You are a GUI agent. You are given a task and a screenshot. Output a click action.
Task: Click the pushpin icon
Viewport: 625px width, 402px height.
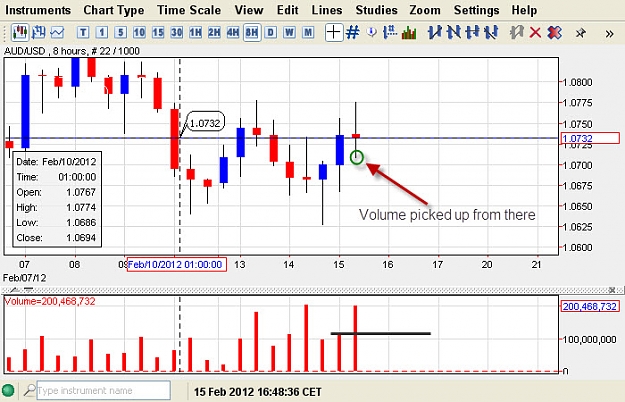(581, 33)
